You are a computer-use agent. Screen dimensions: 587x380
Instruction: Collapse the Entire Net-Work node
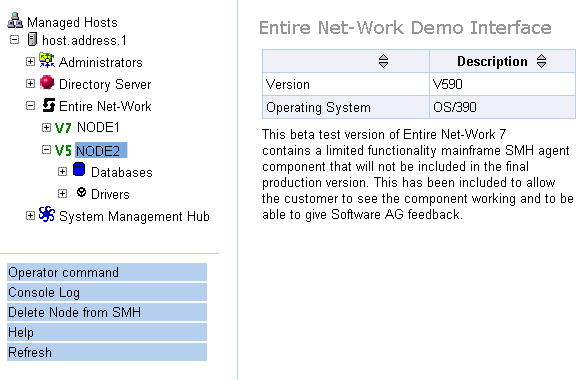click(x=30, y=106)
